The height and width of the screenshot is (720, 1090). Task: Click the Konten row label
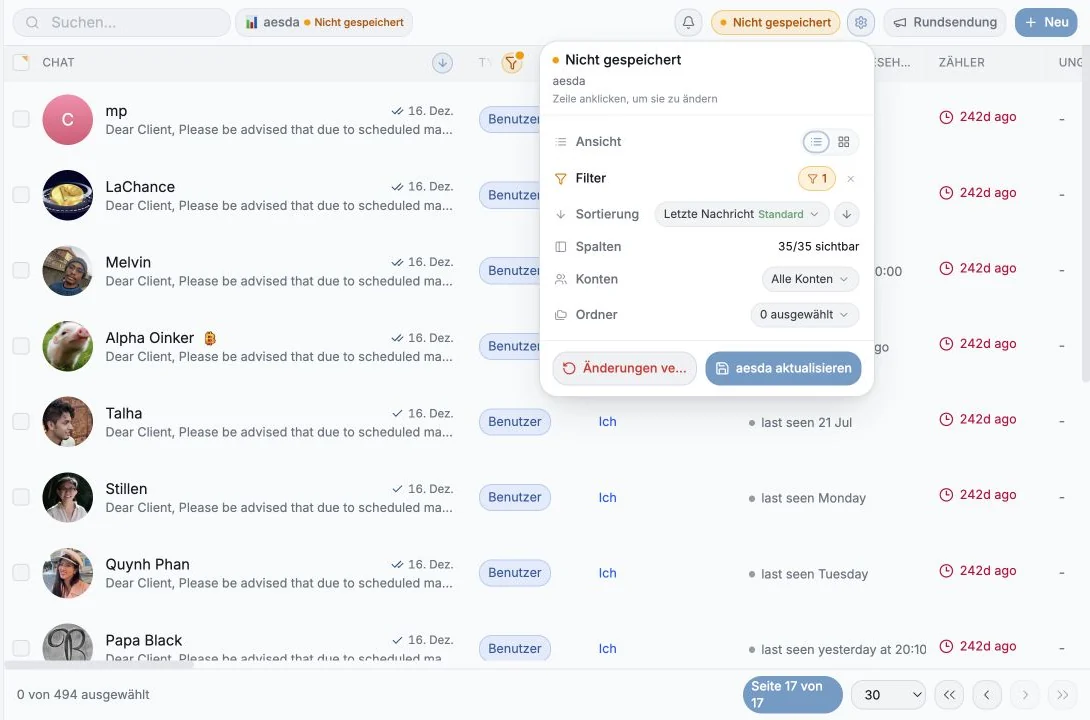tap(596, 279)
